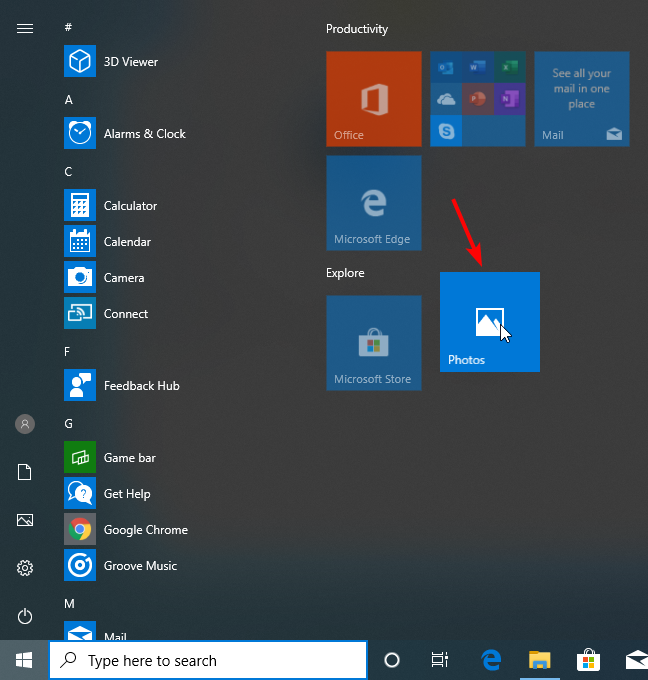Open OneNote in the Office folder tile
The image size is (648, 680).
[x=510, y=99]
